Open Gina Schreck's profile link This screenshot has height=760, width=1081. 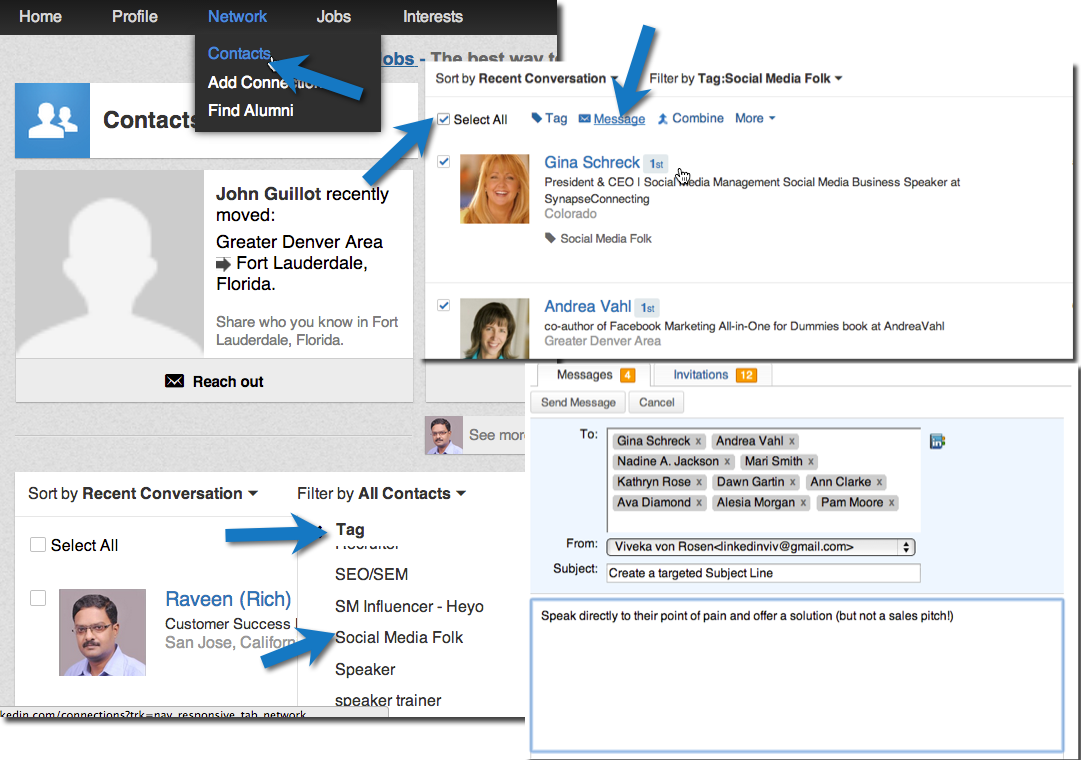coord(592,162)
